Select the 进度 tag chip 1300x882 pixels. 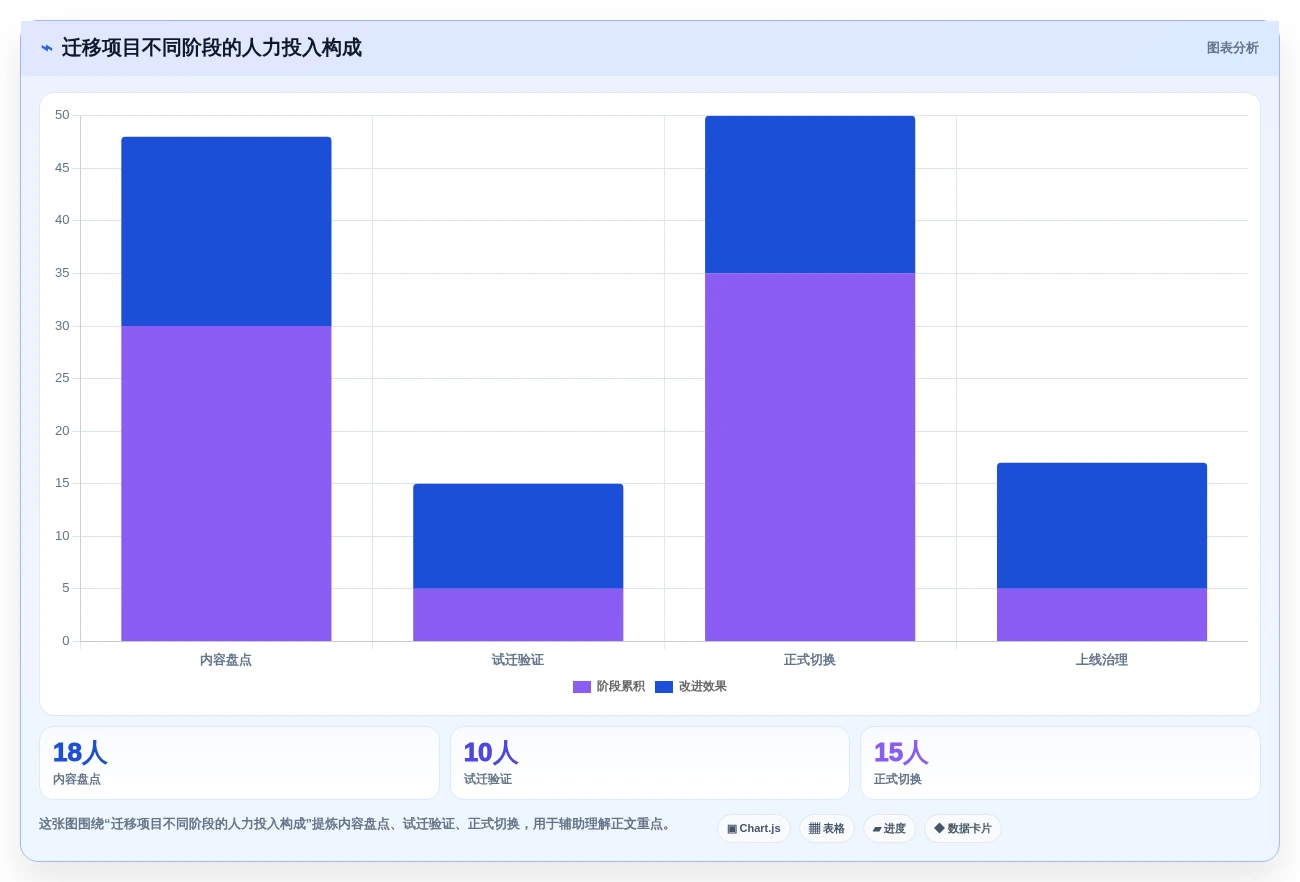[889, 828]
